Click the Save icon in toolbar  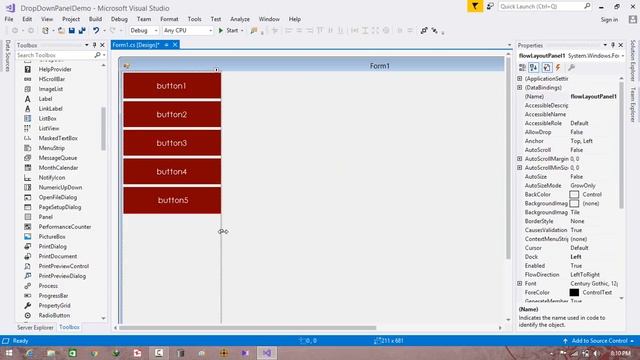coord(72,31)
